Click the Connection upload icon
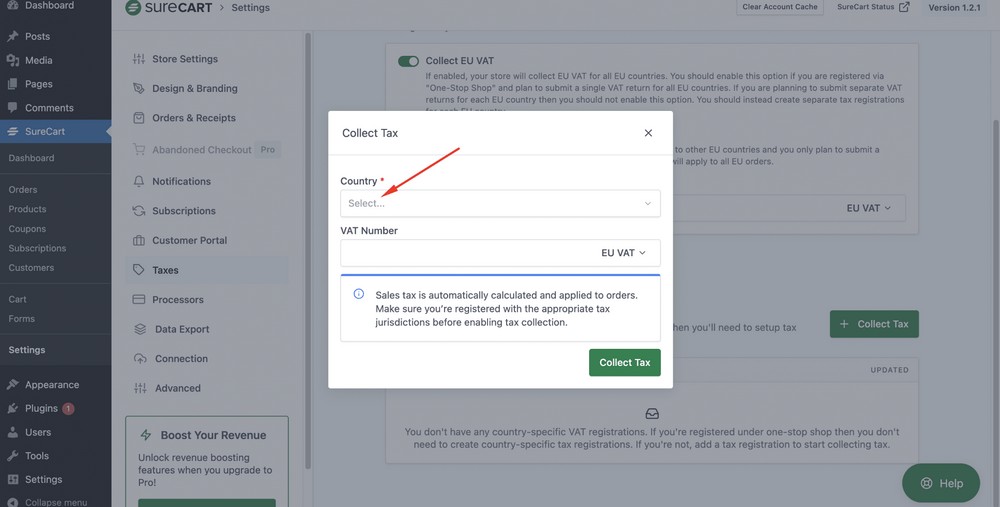The width and height of the screenshot is (1000, 507). click(139, 359)
